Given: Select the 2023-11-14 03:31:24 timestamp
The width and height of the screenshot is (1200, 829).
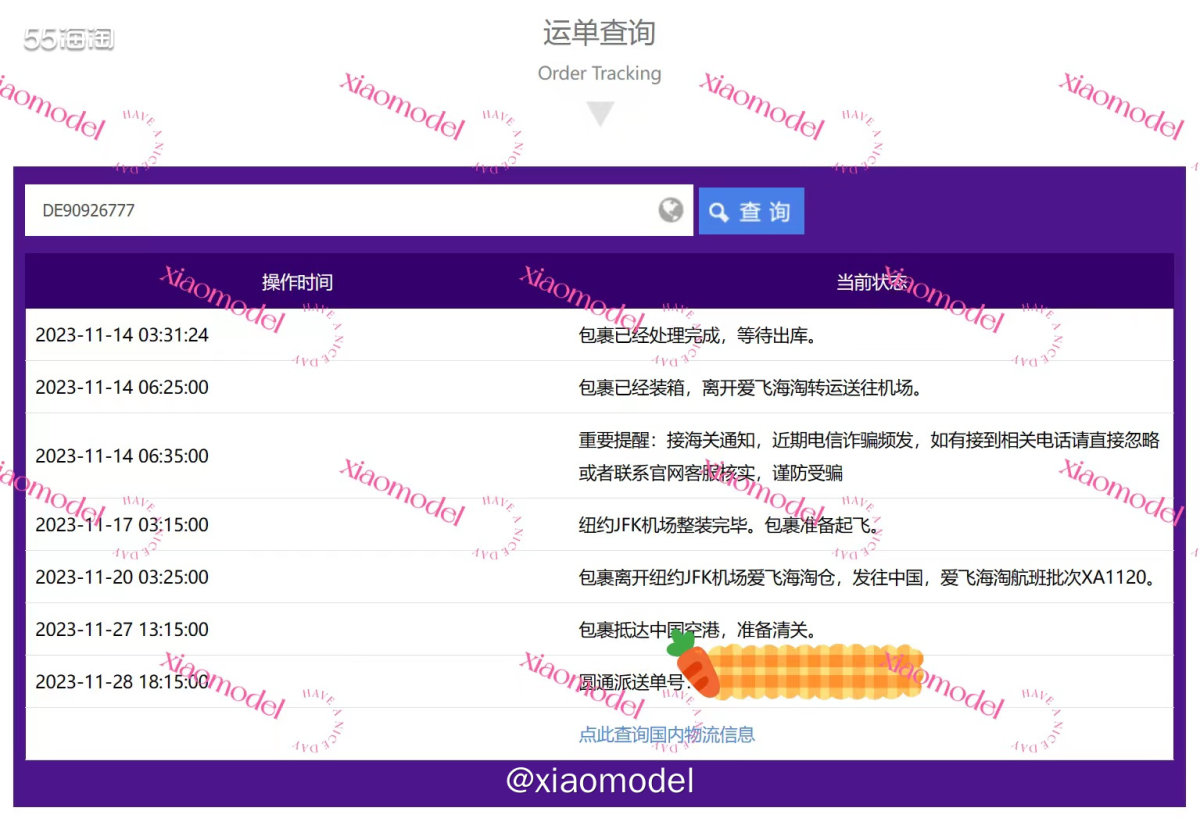Looking at the screenshot, I should tap(122, 335).
